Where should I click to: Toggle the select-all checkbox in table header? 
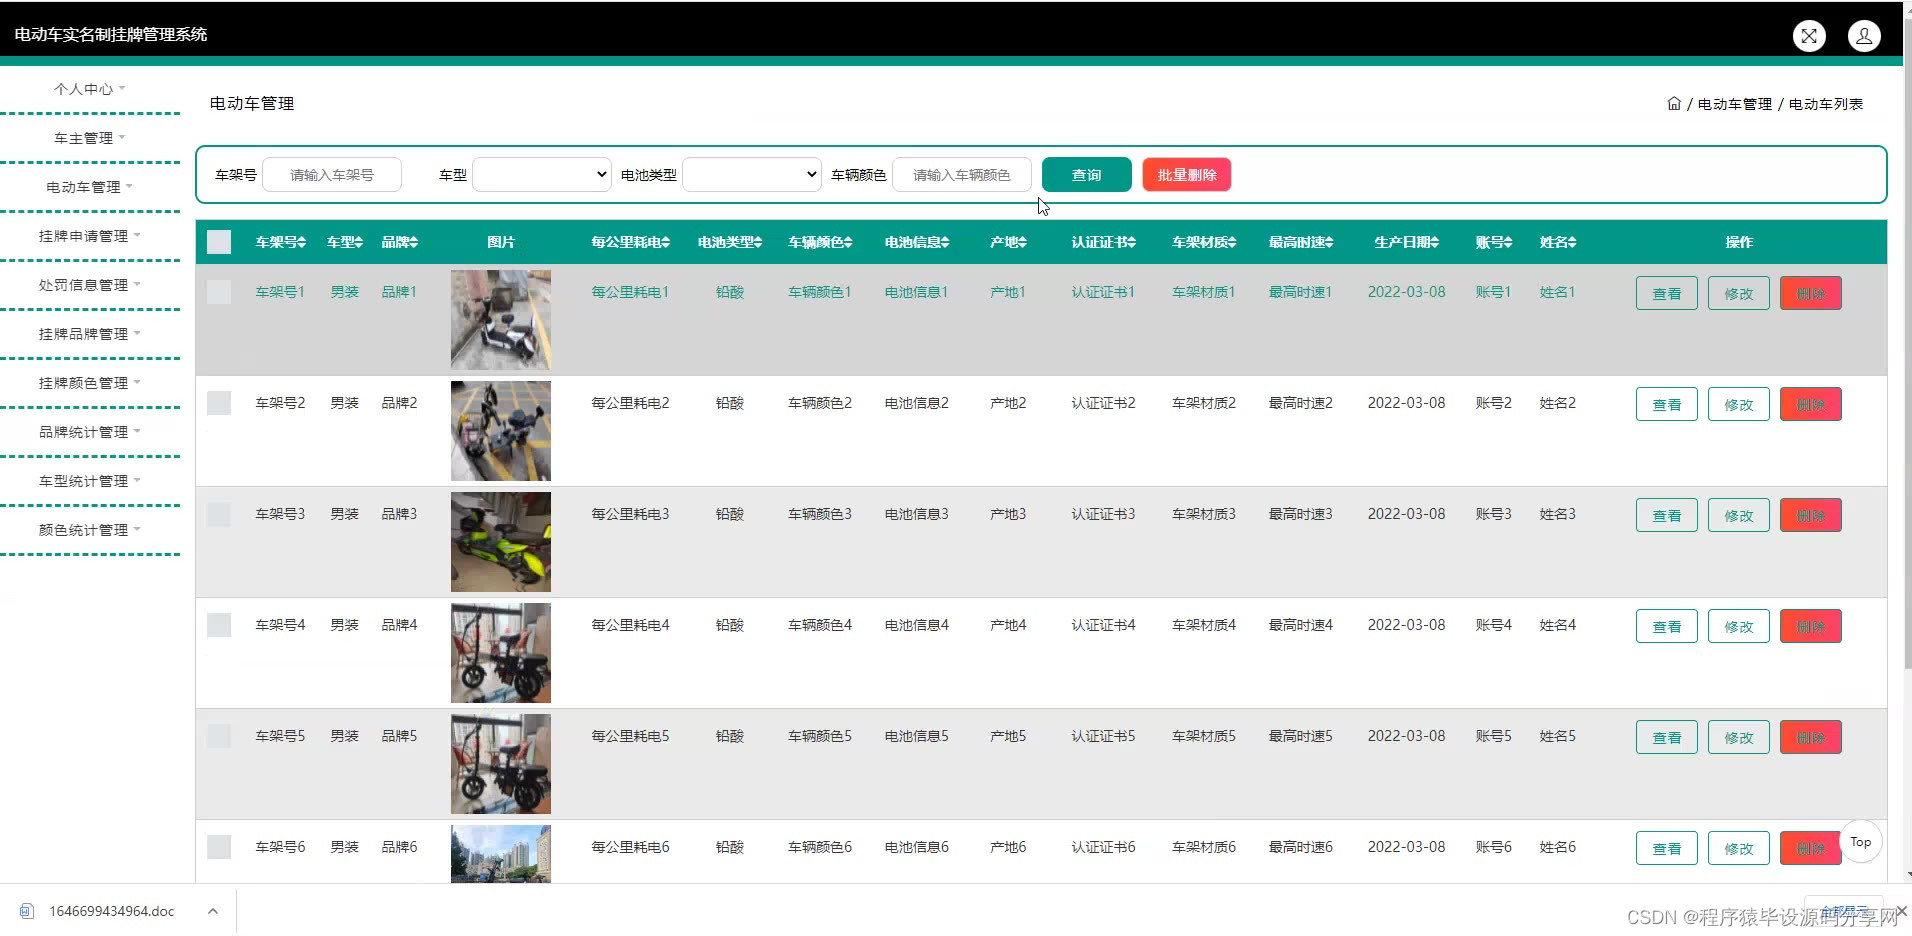pos(218,241)
